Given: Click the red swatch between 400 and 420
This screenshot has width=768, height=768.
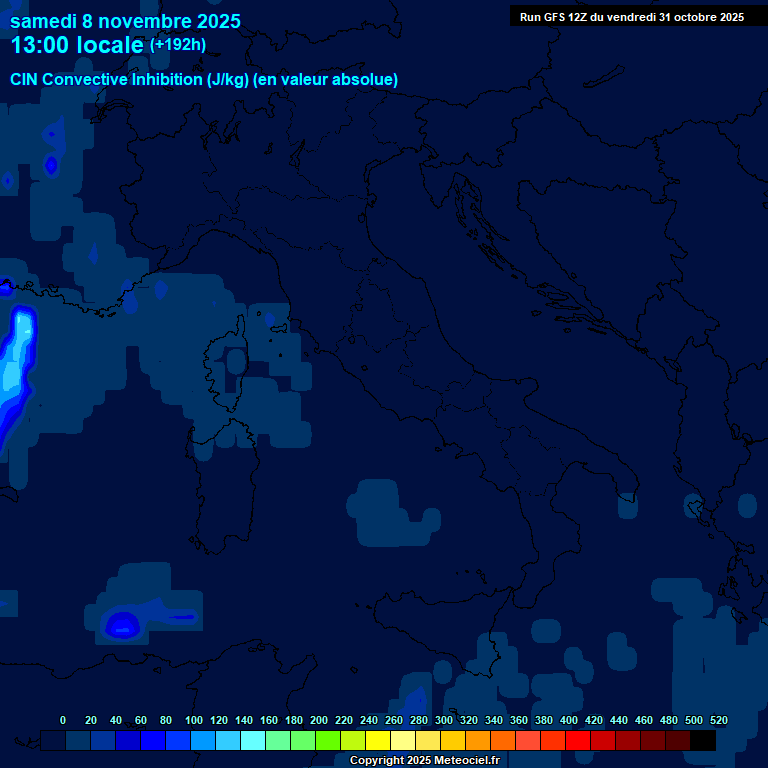Looking at the screenshot, I should pos(577,740).
